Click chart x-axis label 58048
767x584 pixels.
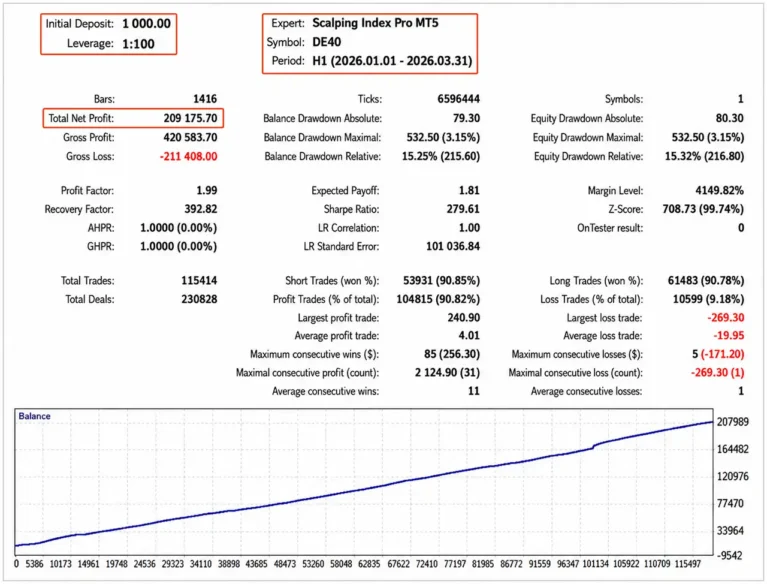341,564
